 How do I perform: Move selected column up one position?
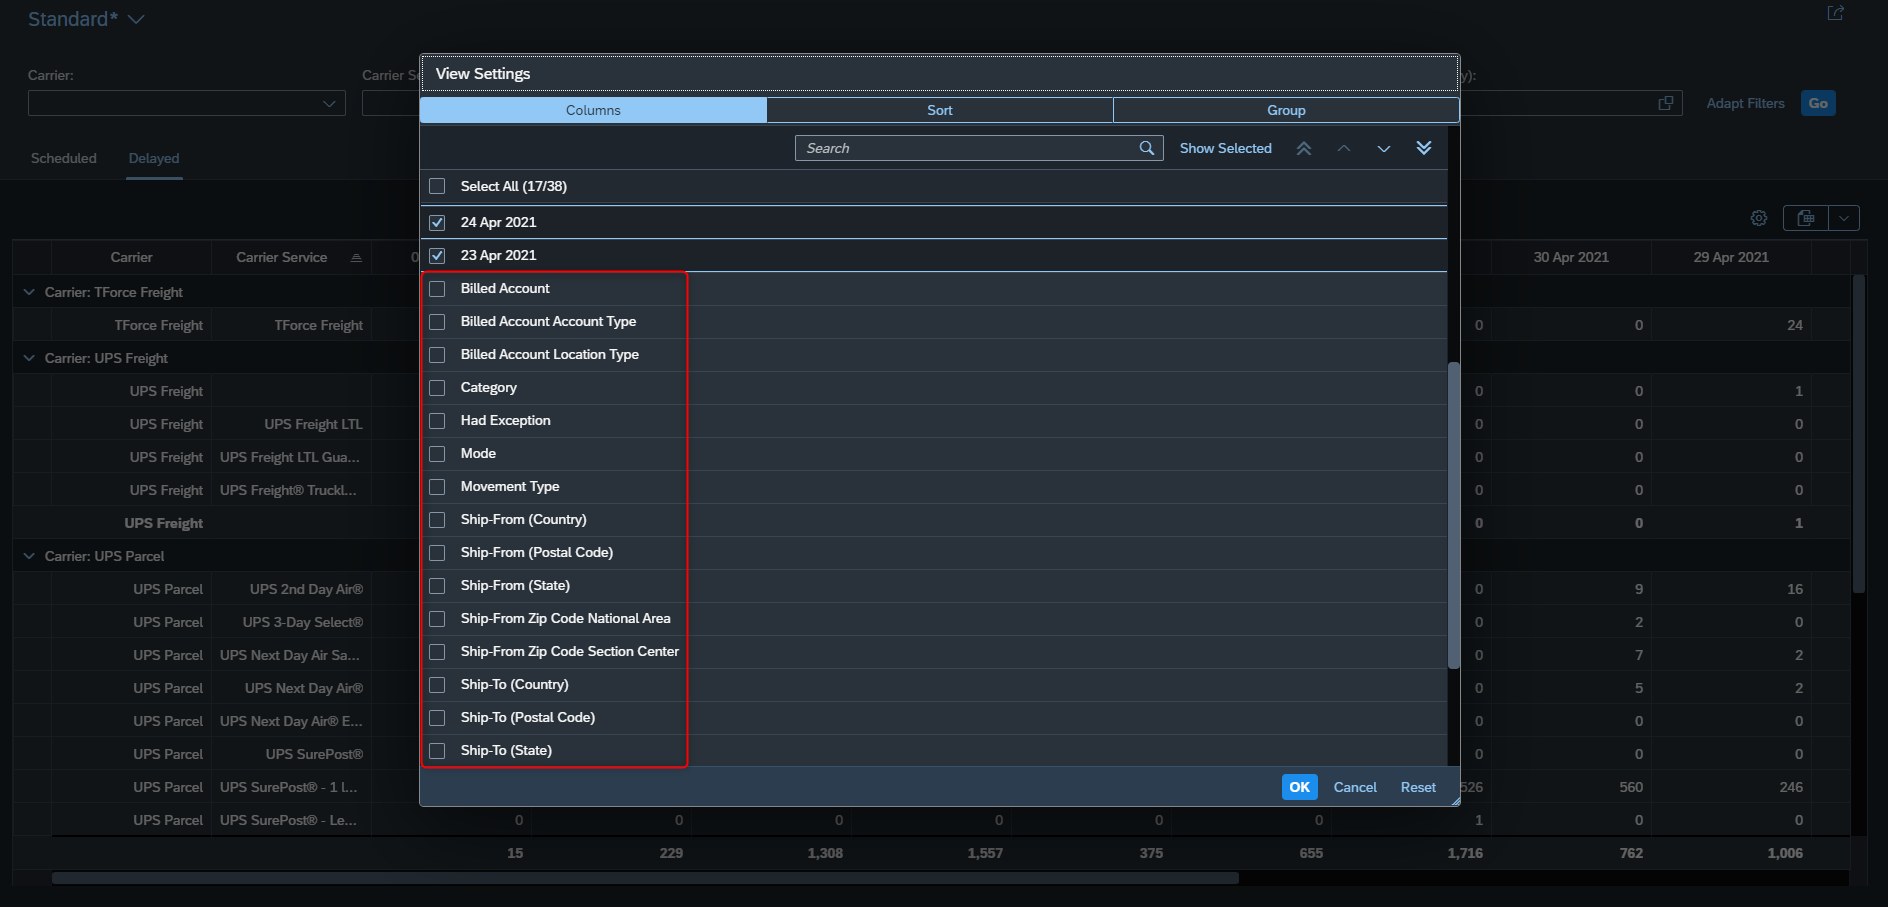tap(1344, 148)
